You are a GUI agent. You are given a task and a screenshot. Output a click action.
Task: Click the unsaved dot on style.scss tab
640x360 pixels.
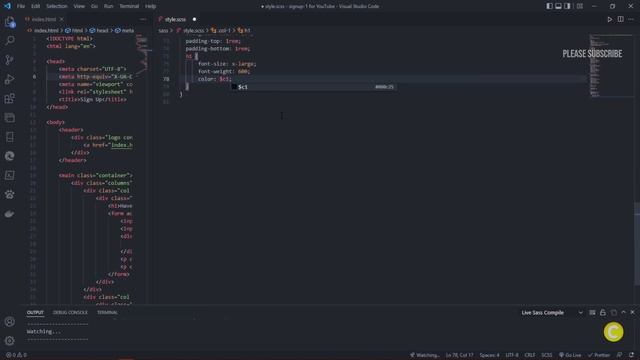[x=194, y=19]
